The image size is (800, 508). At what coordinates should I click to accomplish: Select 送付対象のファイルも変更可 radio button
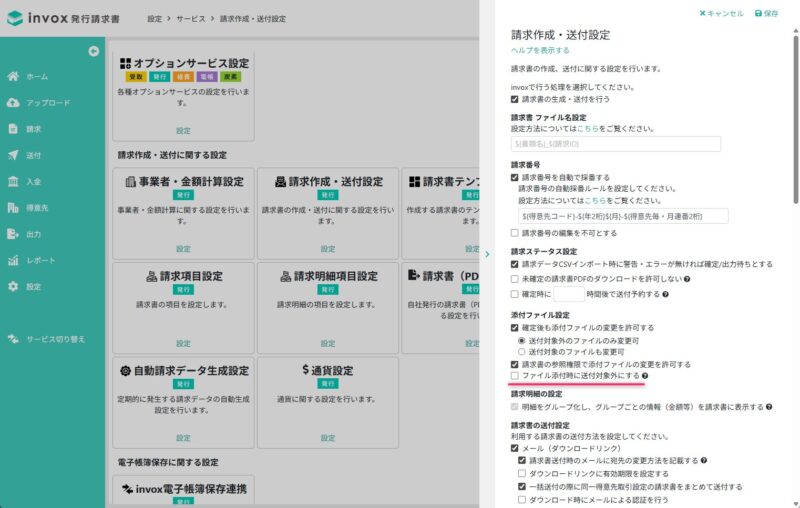click(521, 352)
